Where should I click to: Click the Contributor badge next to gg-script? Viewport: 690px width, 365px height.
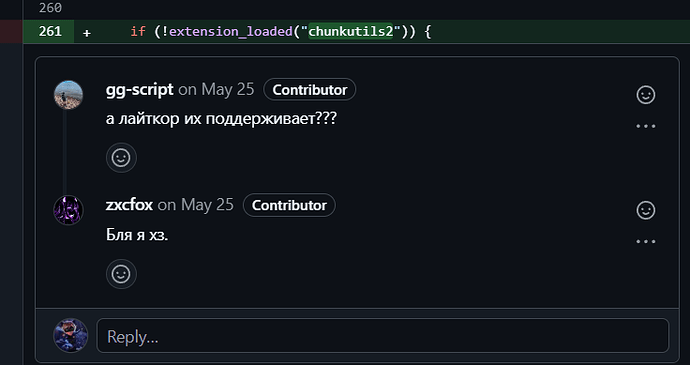click(x=310, y=90)
